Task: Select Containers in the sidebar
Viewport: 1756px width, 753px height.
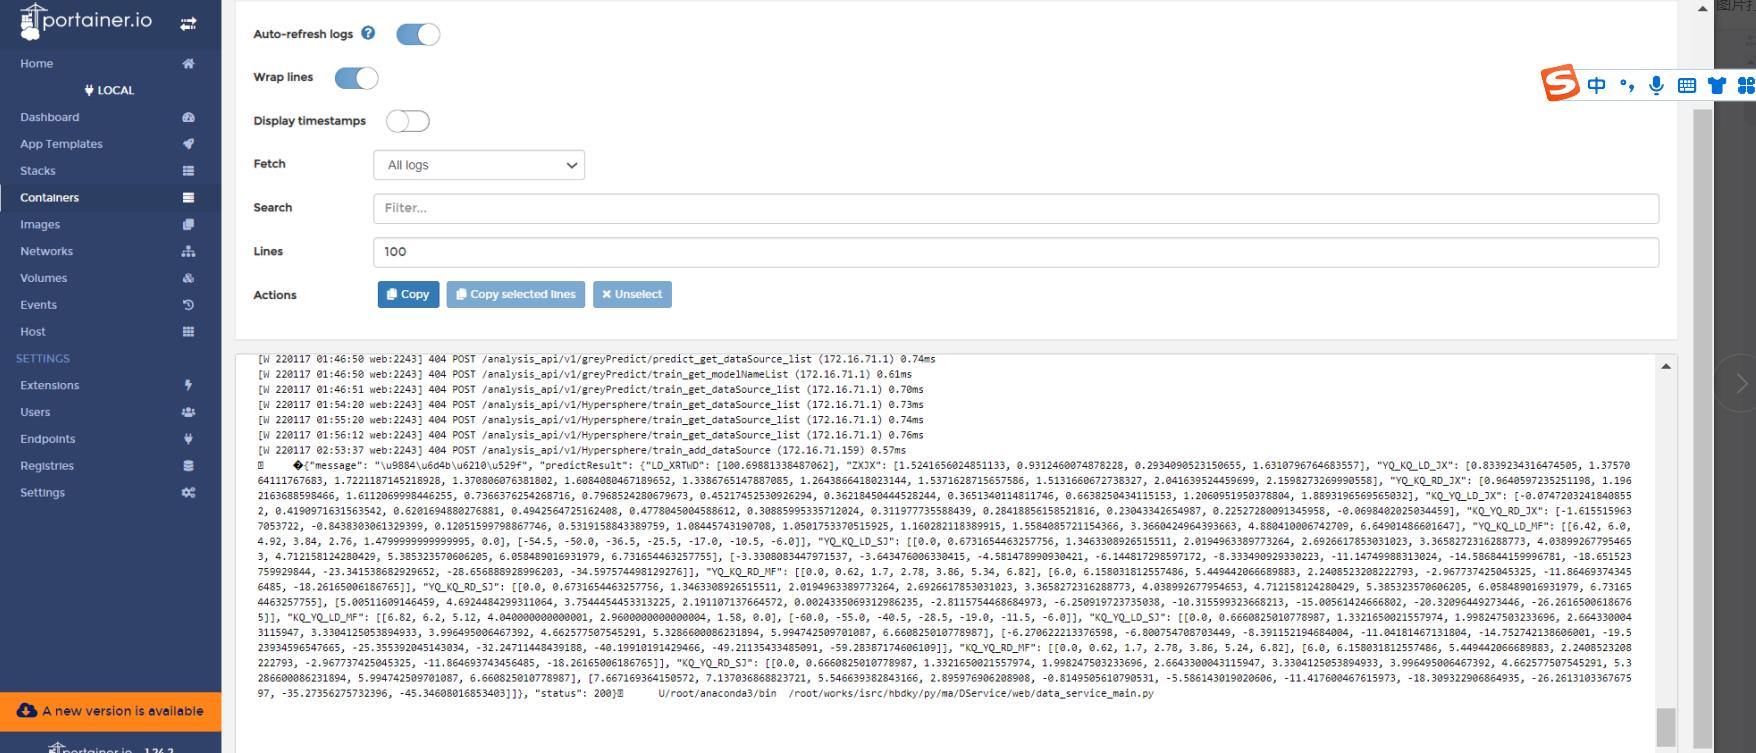Action: (x=50, y=198)
